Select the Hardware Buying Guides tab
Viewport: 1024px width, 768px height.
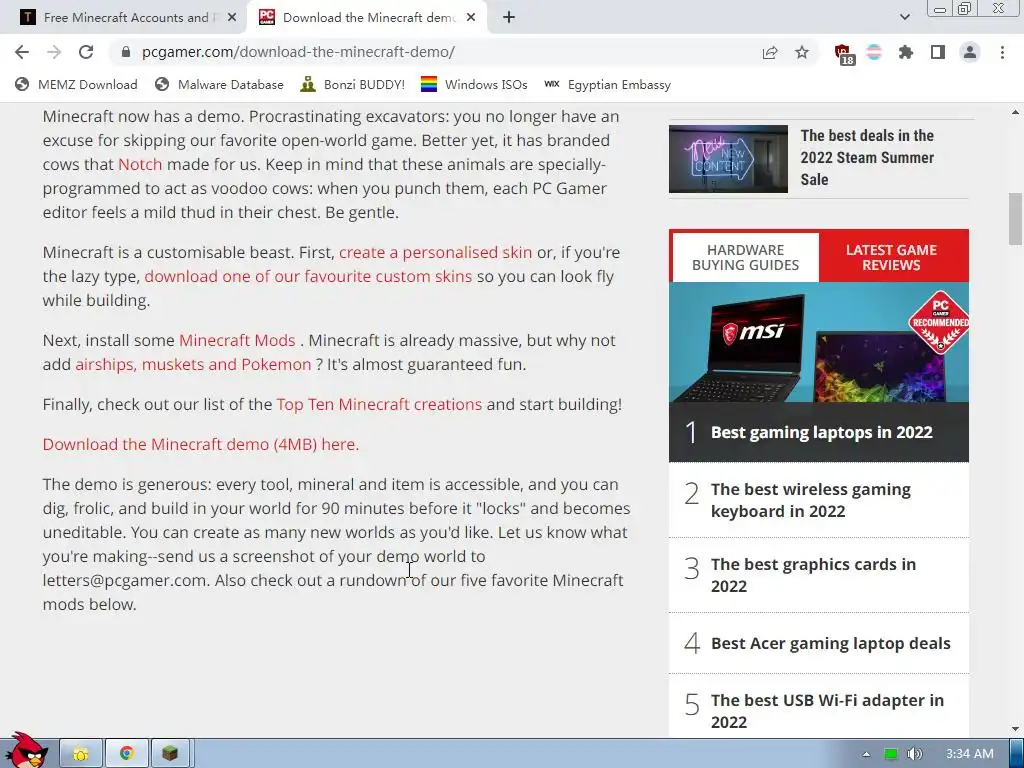[745, 257]
